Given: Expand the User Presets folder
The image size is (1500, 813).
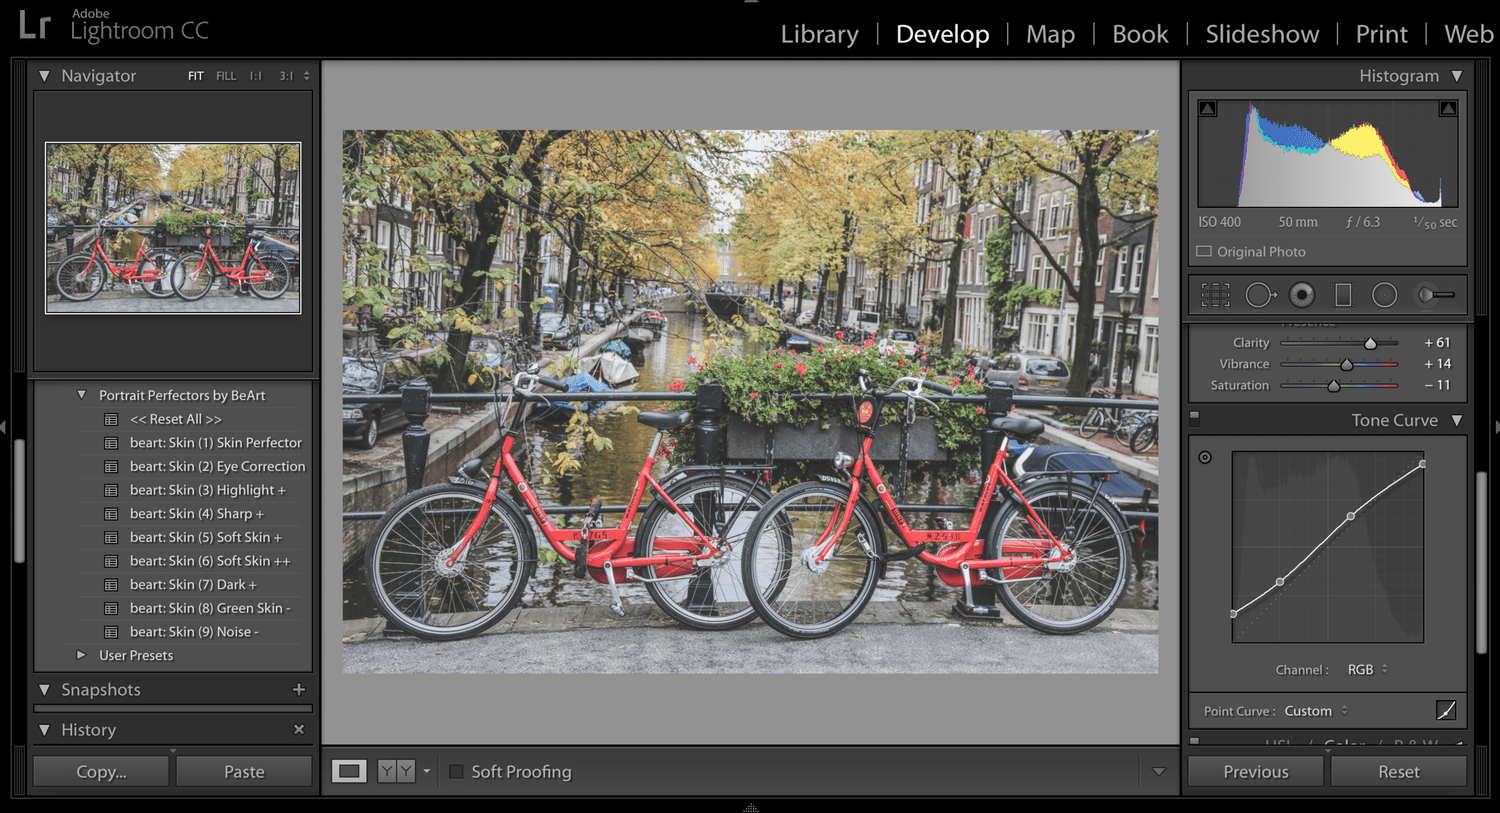Looking at the screenshot, I should [x=81, y=655].
